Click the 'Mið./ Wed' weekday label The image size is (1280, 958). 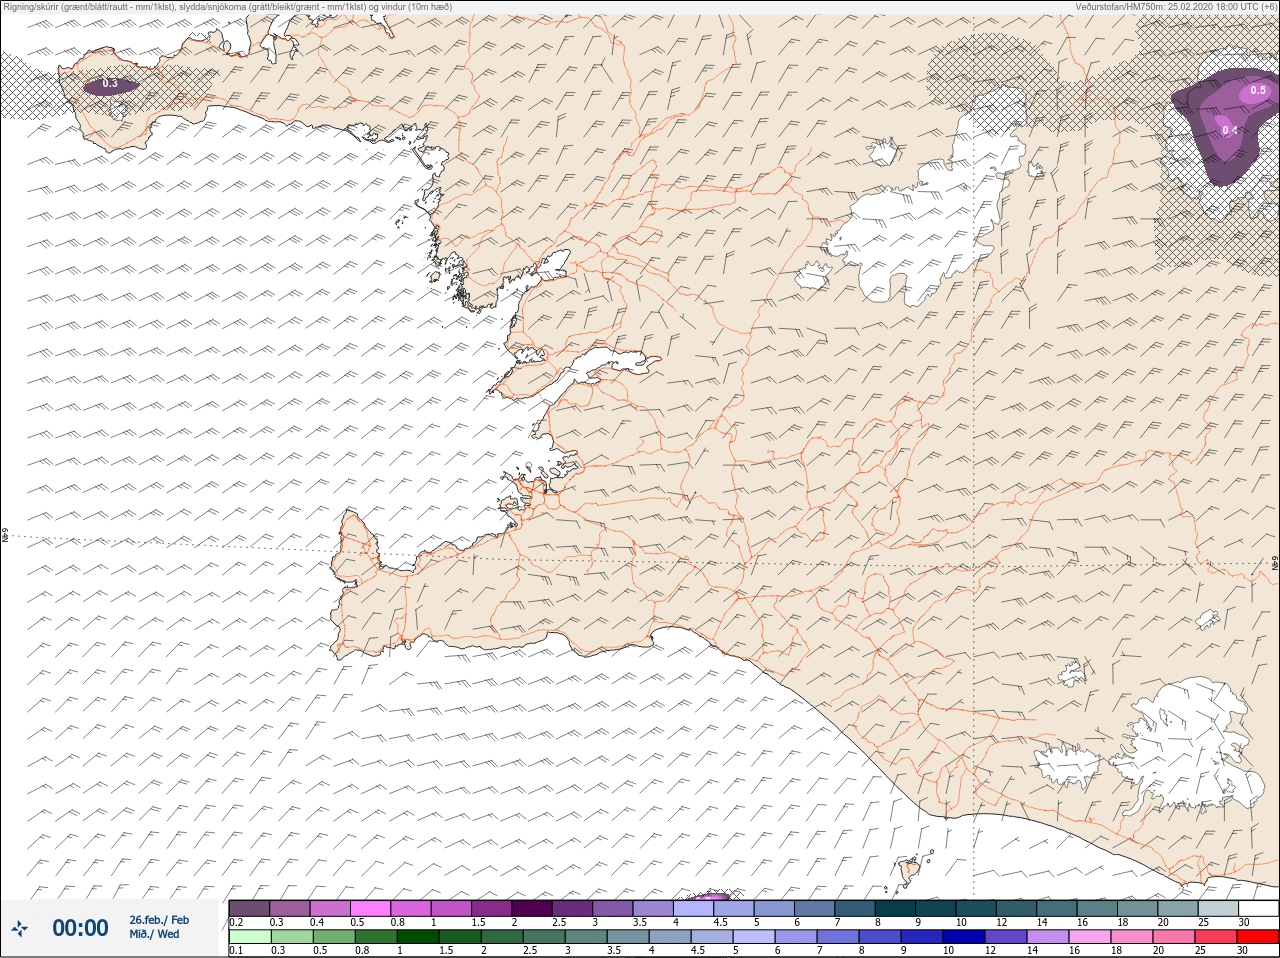[154, 934]
